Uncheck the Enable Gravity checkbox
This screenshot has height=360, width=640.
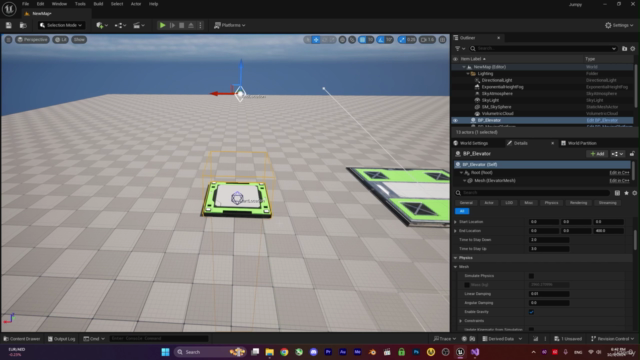[531, 312]
